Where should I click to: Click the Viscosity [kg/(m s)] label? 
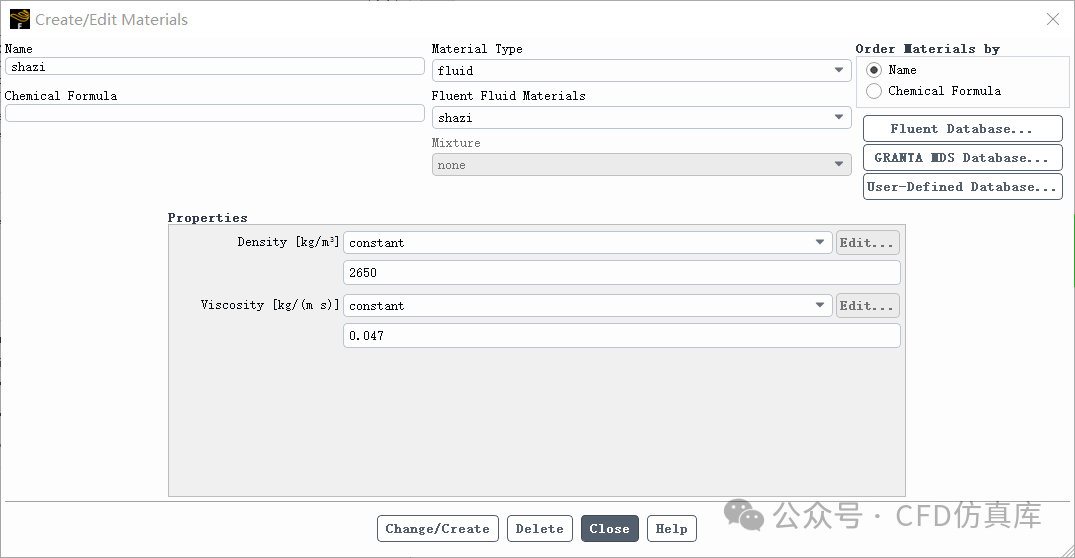point(270,305)
